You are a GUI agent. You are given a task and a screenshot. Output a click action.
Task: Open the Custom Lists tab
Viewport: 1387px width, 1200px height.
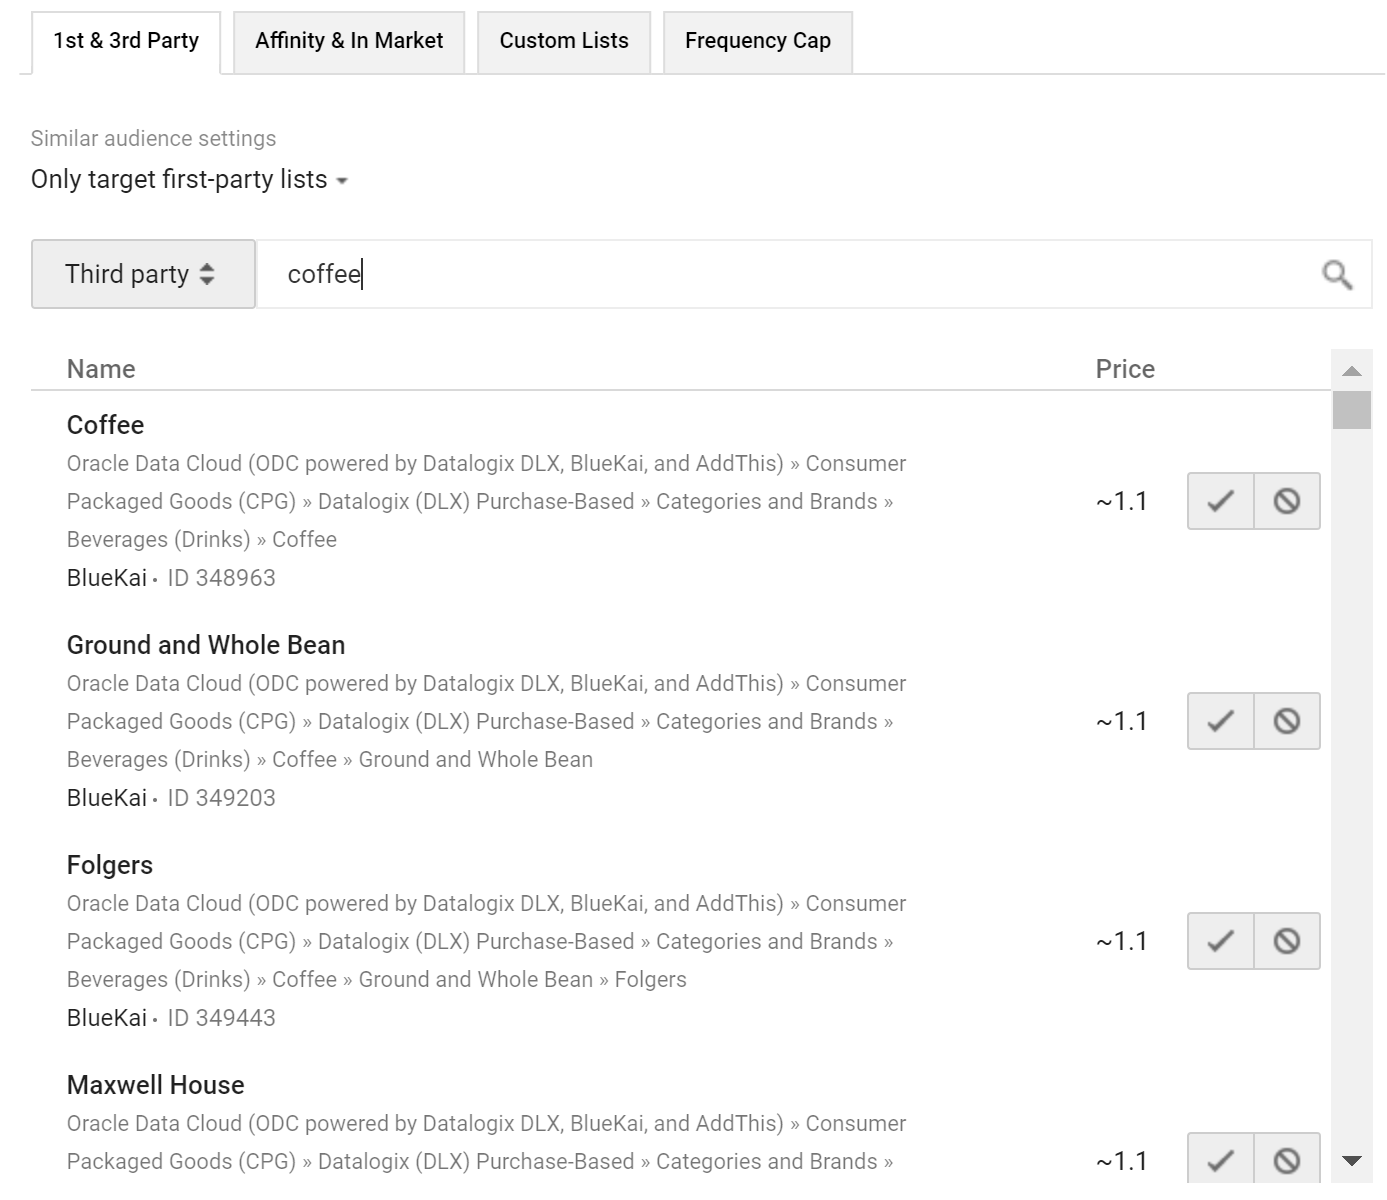click(x=564, y=42)
